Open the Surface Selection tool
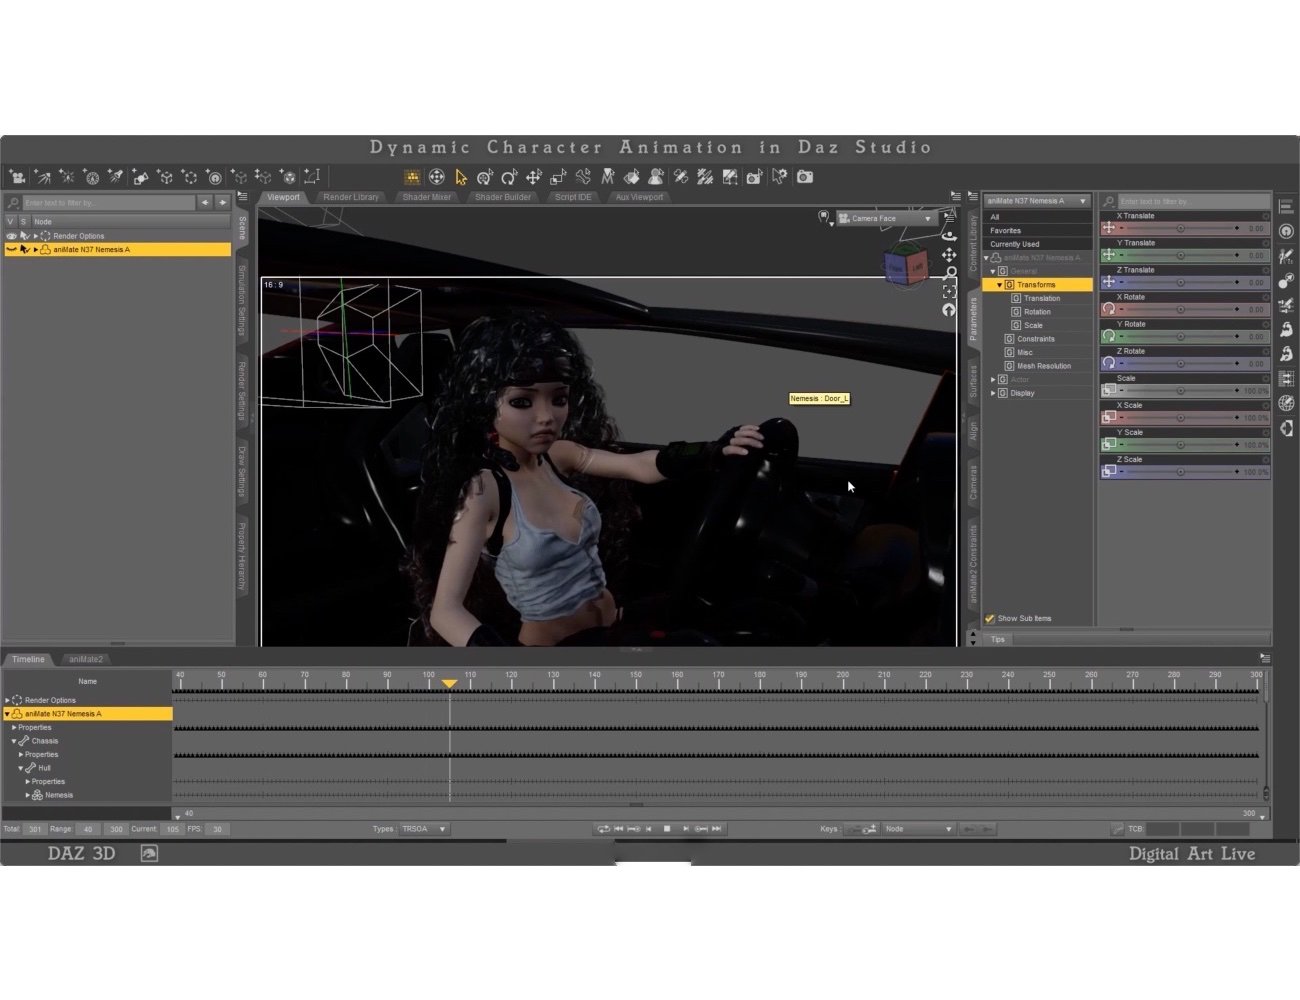Viewport: 1300px width, 1000px height. point(630,176)
